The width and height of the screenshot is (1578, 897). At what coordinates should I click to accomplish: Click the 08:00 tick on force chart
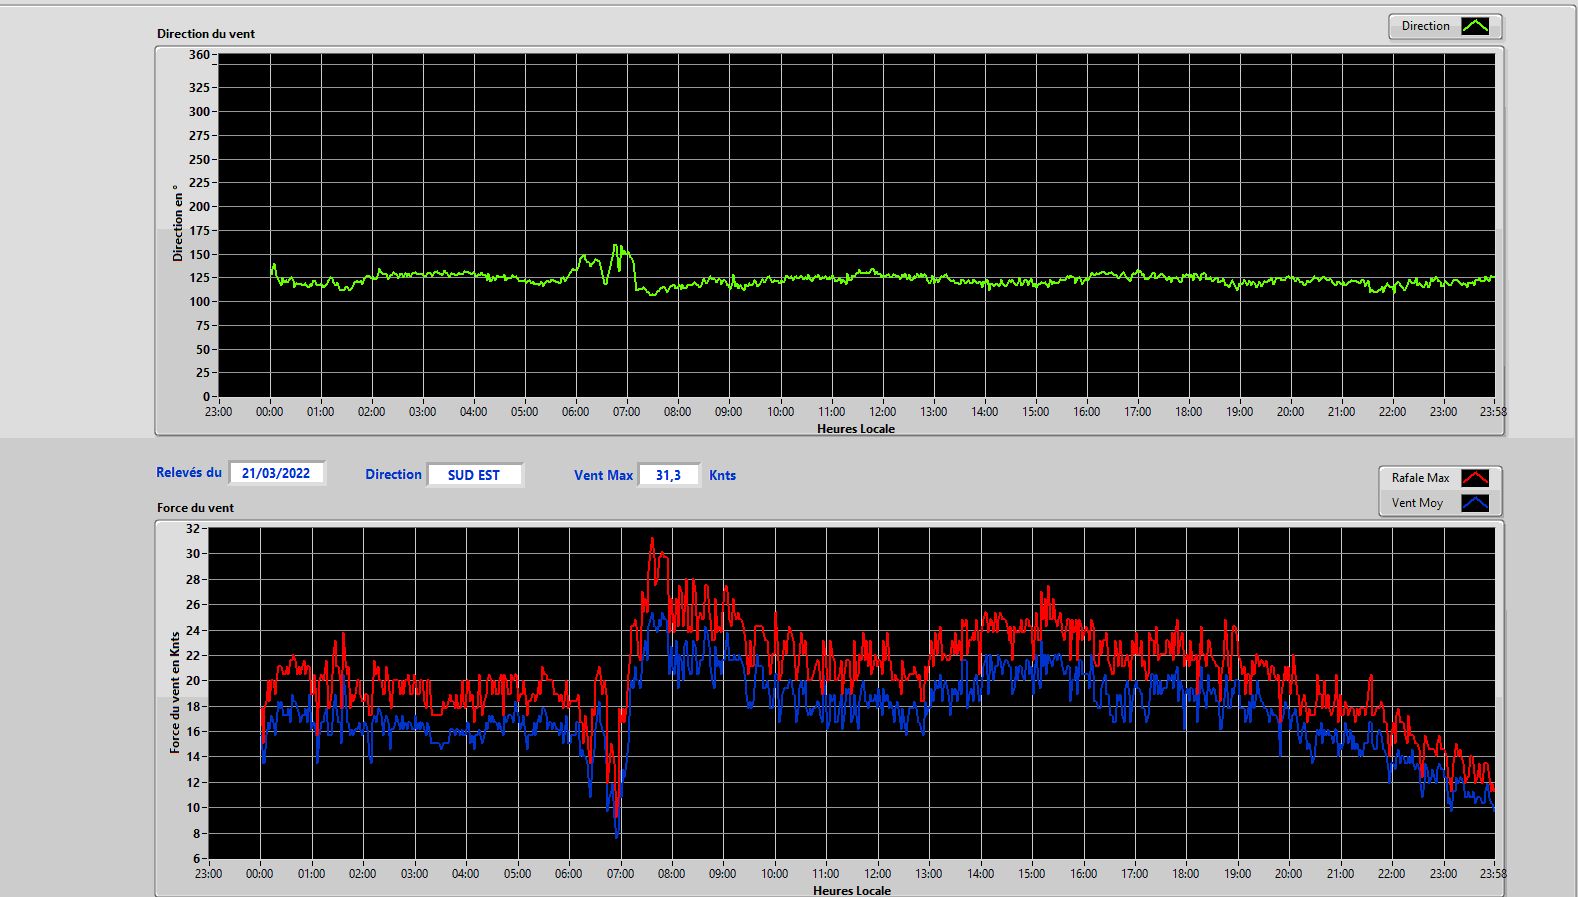point(671,874)
